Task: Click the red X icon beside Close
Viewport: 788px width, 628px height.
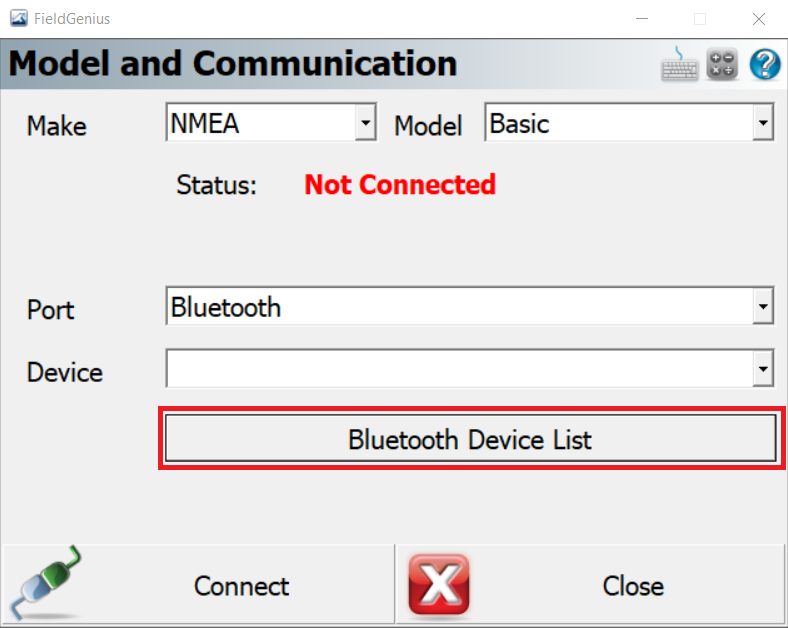Action: click(x=439, y=584)
